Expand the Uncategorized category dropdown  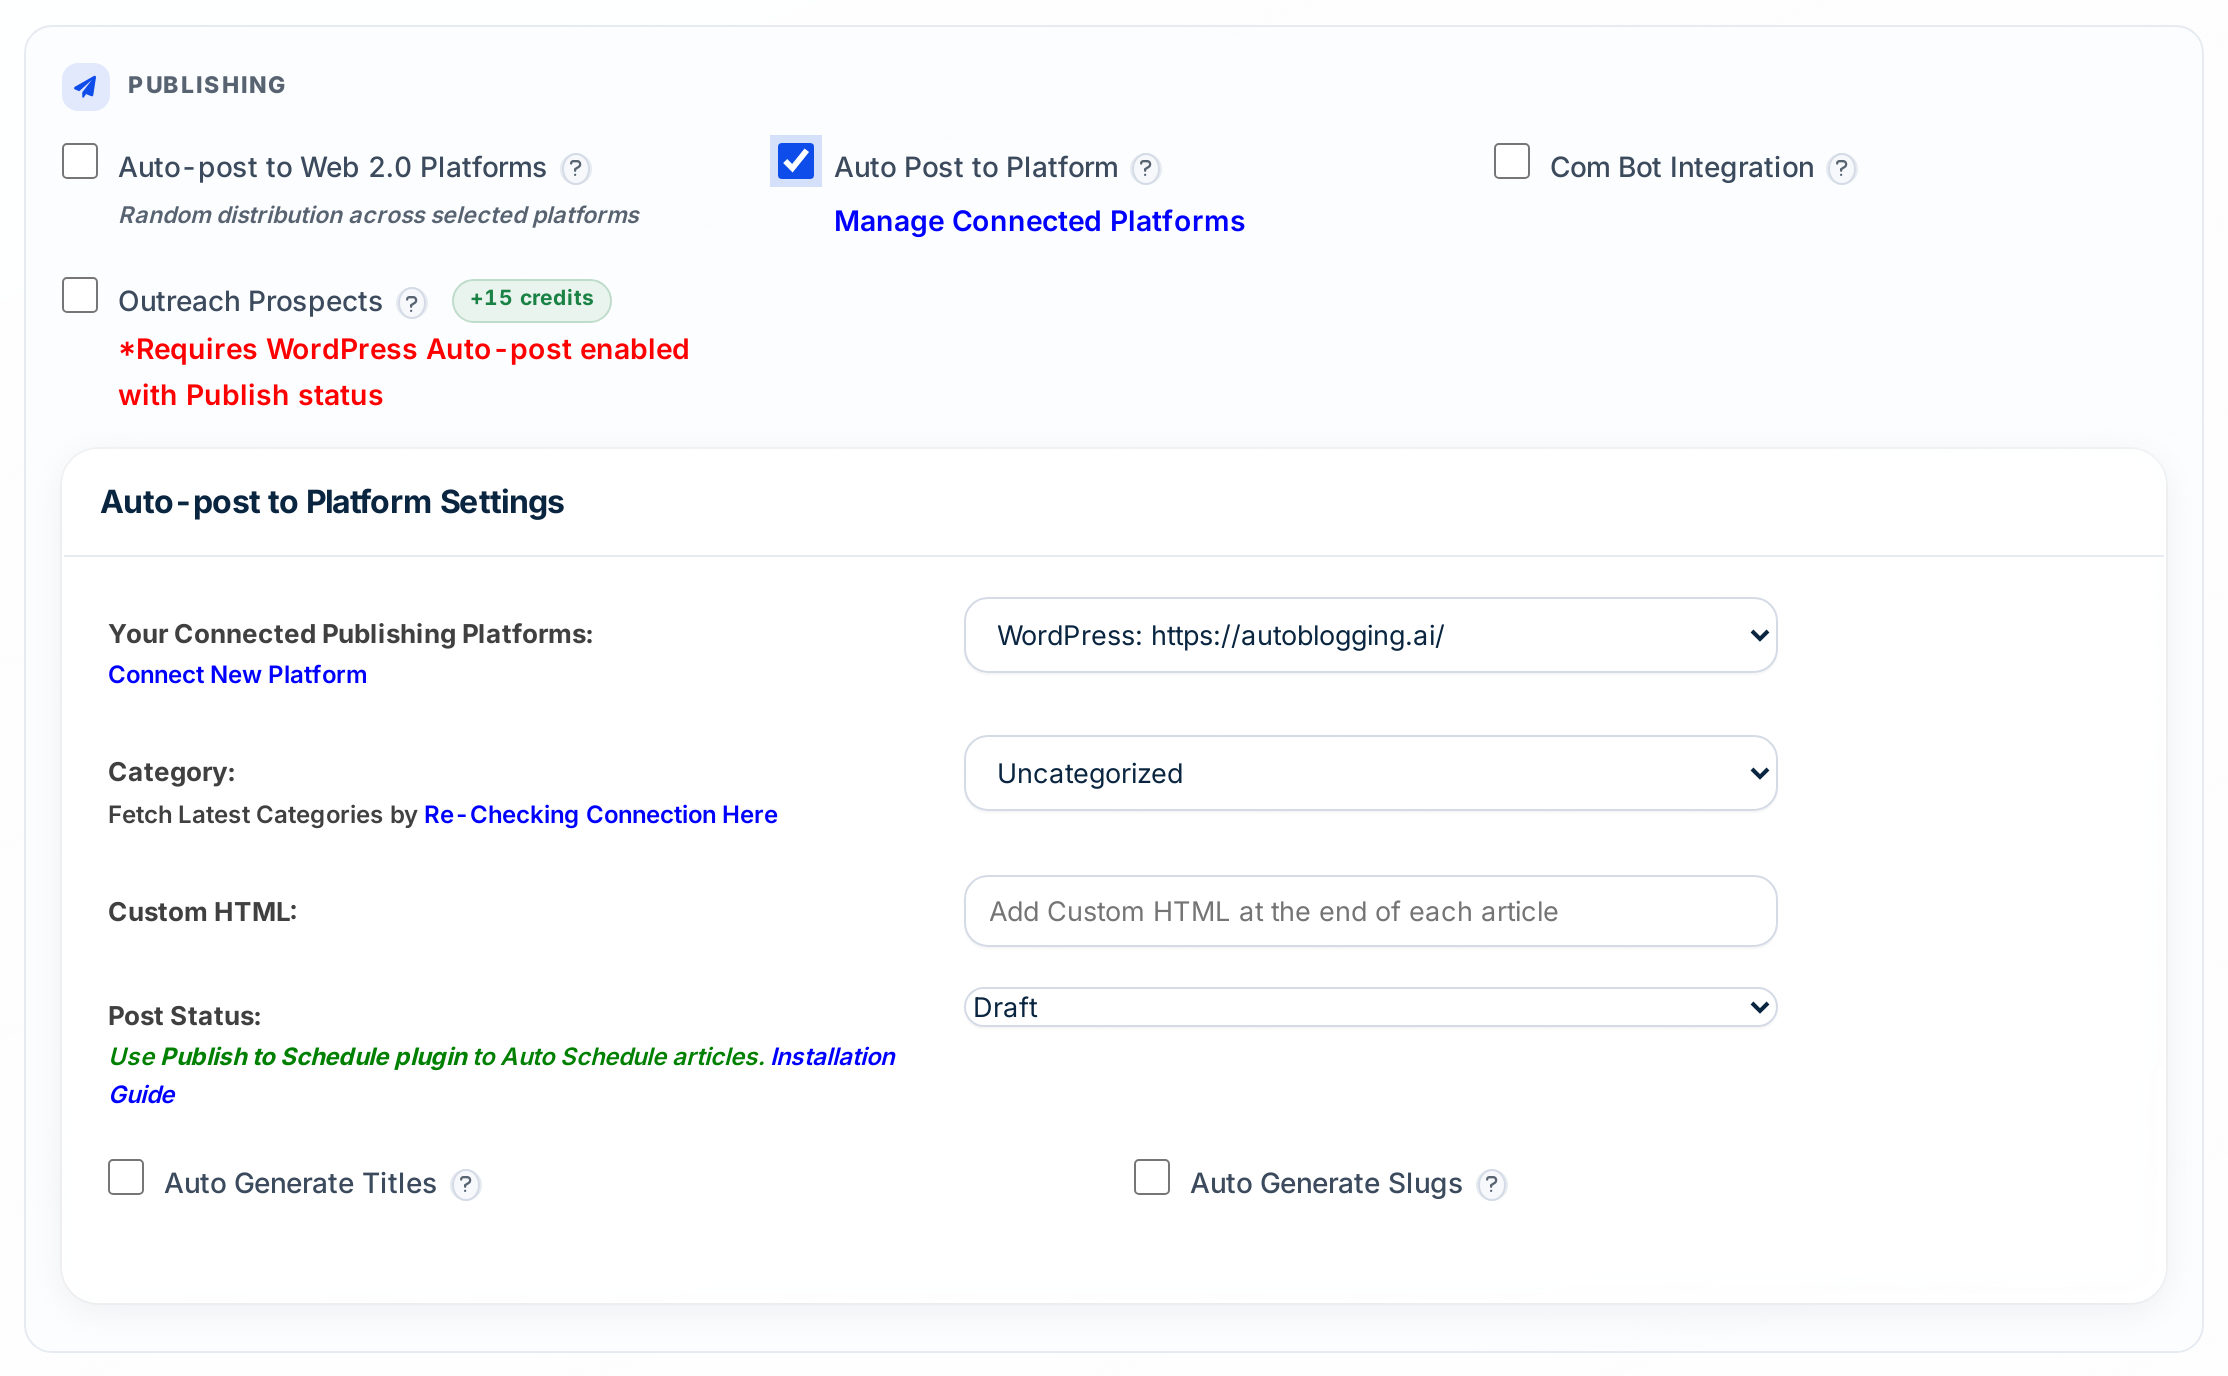pos(1370,773)
